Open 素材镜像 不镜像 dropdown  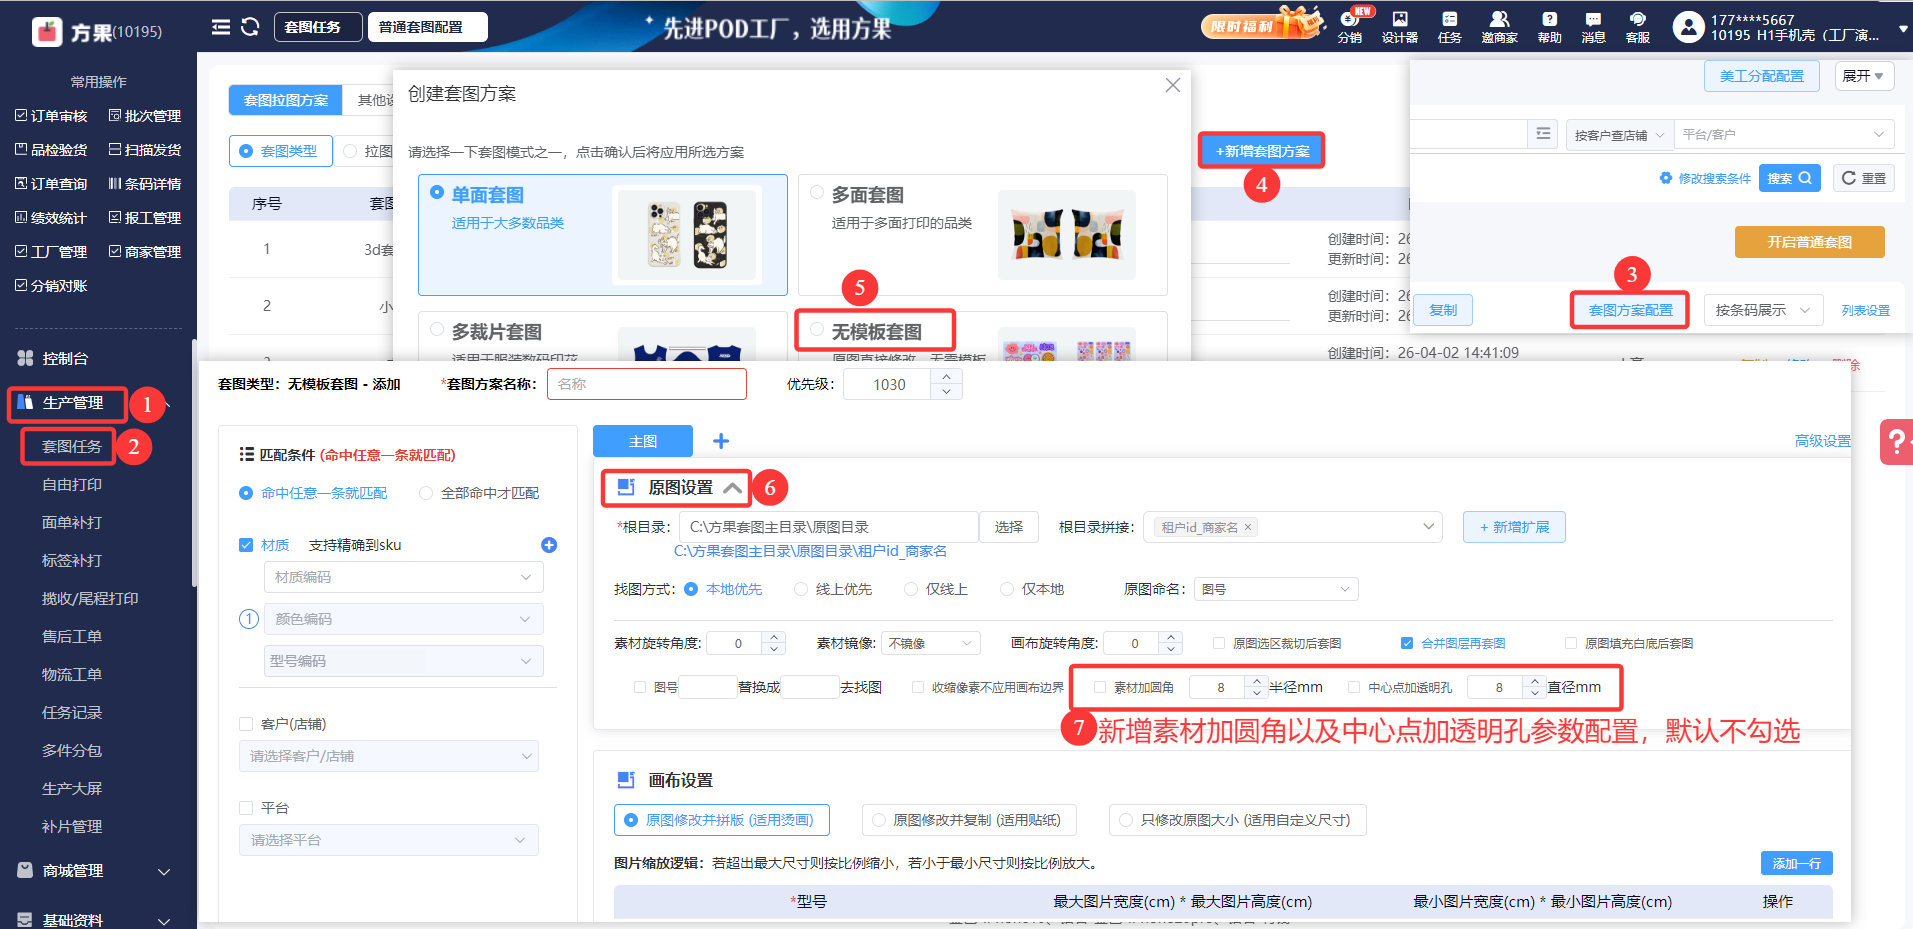[930, 643]
